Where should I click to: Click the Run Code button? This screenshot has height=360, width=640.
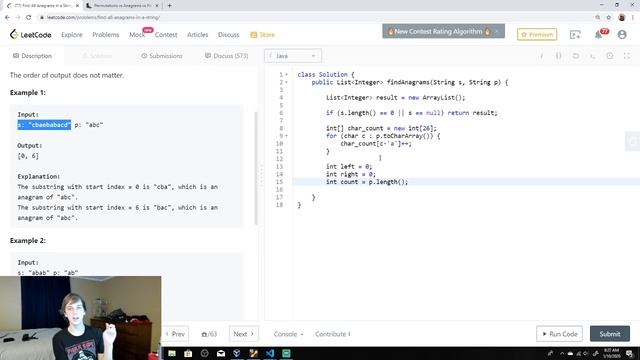tap(559, 334)
